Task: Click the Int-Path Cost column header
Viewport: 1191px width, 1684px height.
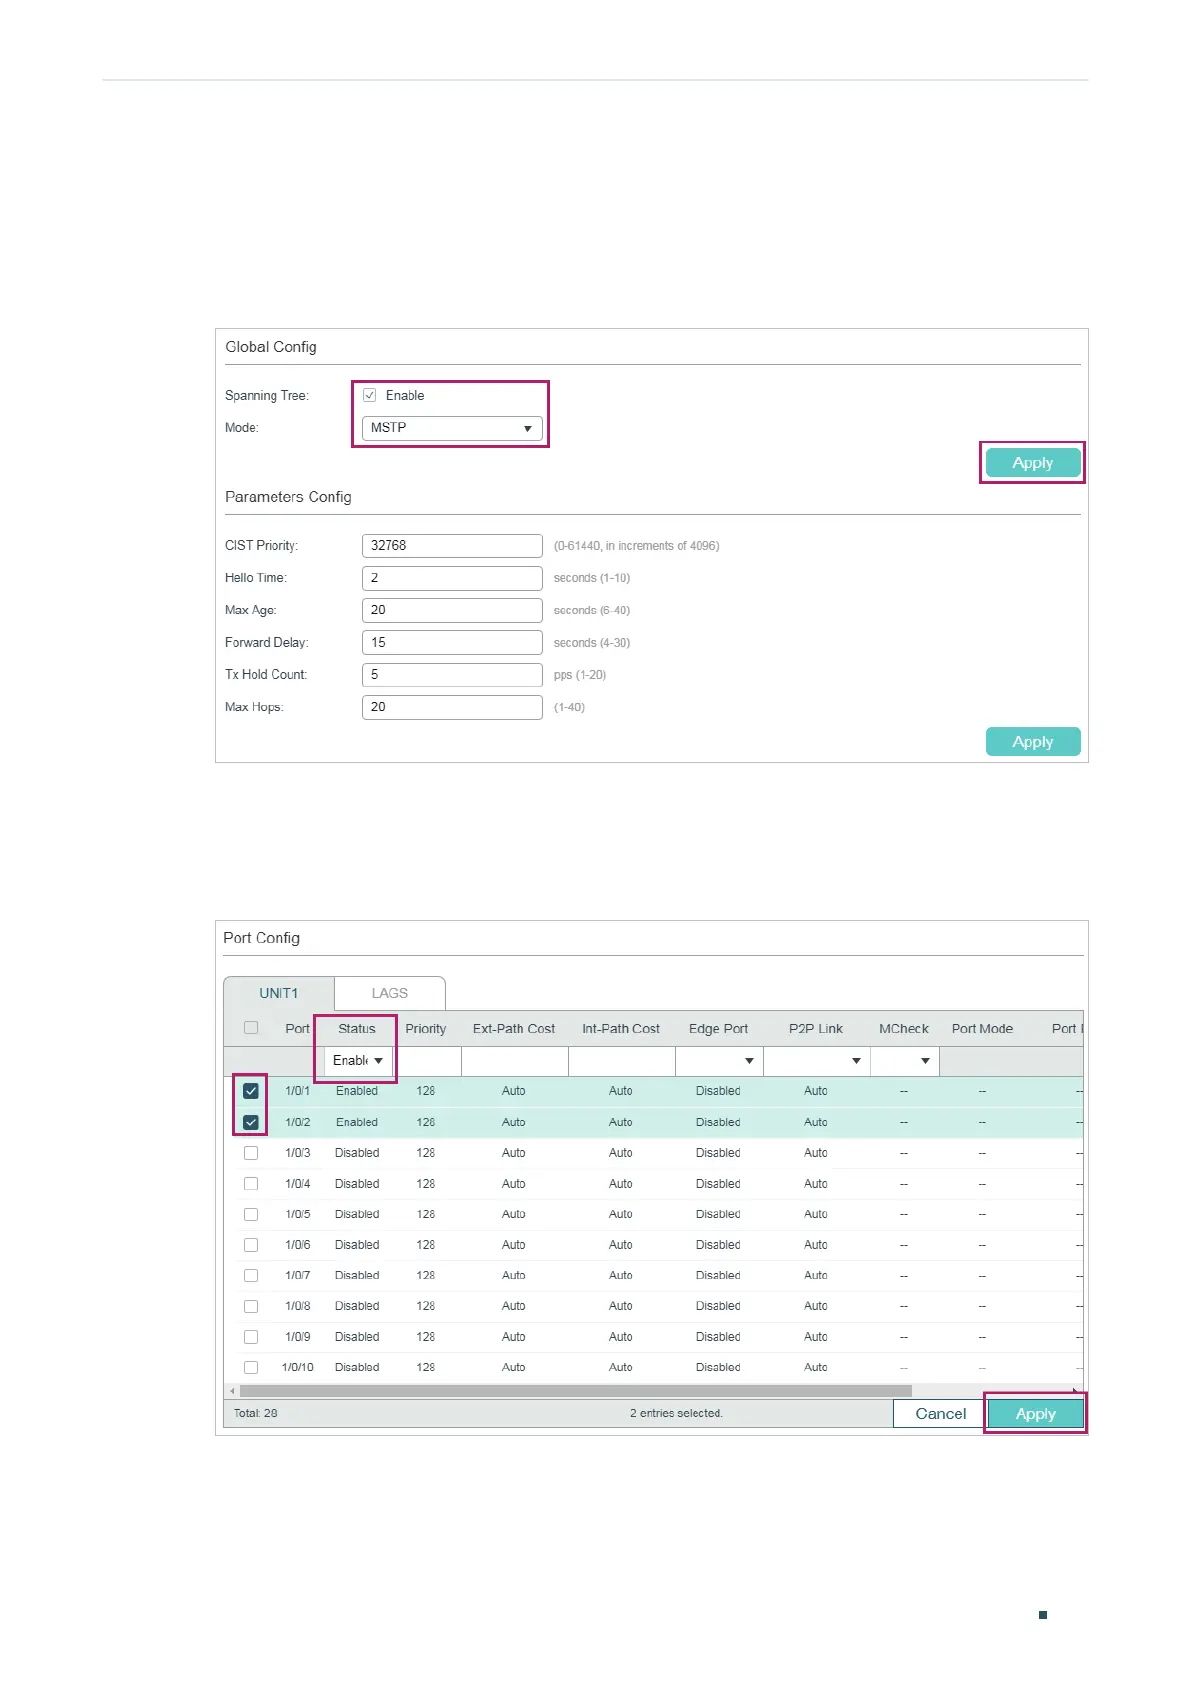Action: [x=621, y=1028]
